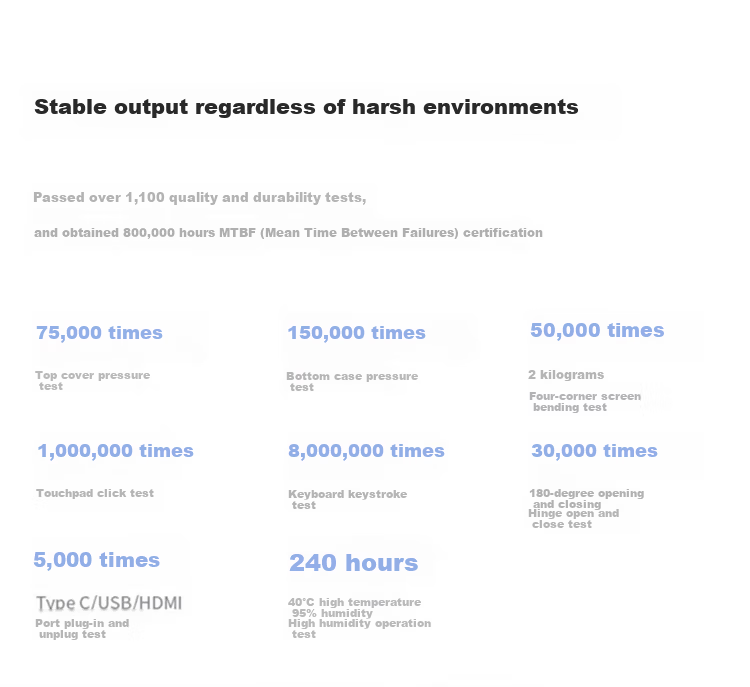Click the '240 hours' figure
Viewport: 750px width, 687px height.
(x=353, y=563)
